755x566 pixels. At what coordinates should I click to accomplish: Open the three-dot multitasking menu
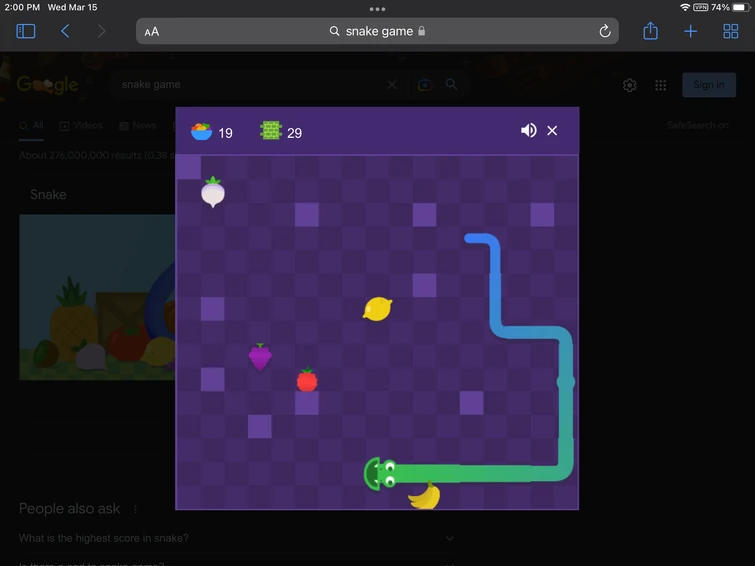pyautogui.click(x=378, y=9)
